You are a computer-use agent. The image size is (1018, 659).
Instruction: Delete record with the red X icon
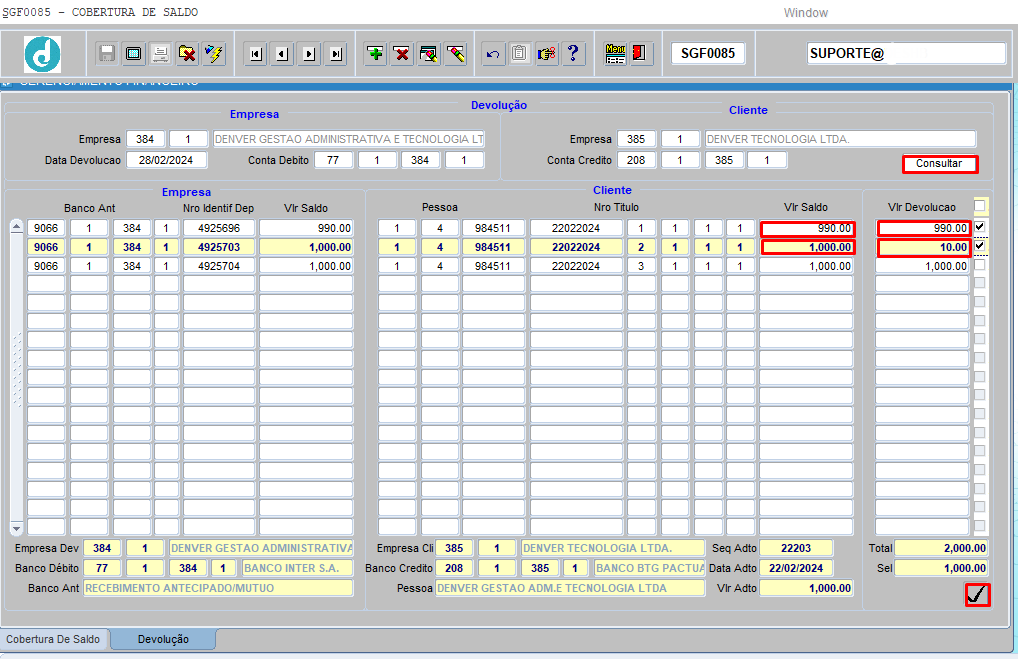click(402, 53)
